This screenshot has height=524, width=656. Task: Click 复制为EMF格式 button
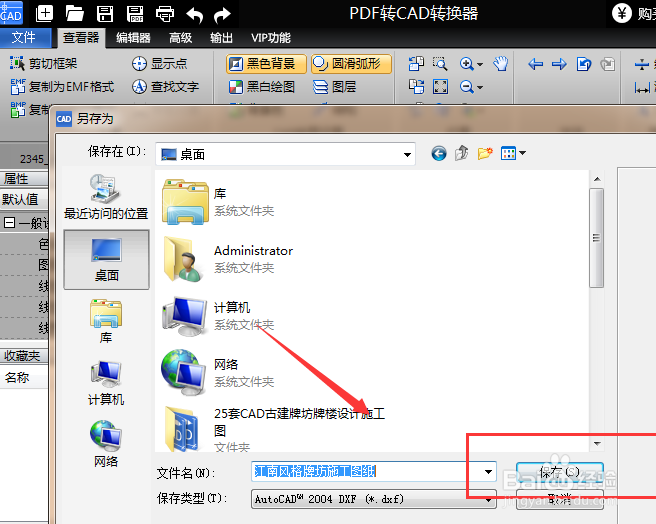pos(62,87)
